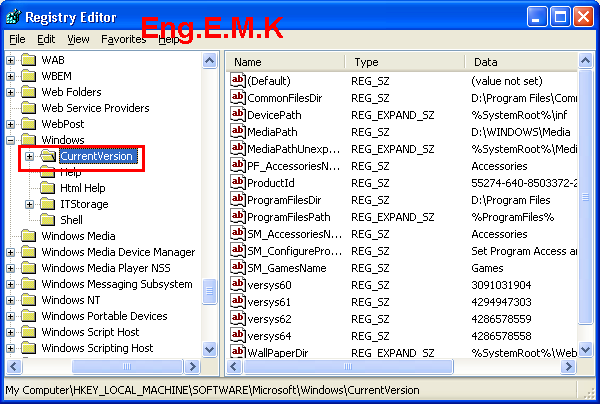
Task: Expand the Windows Portable Devices key
Action: [x=11, y=316]
